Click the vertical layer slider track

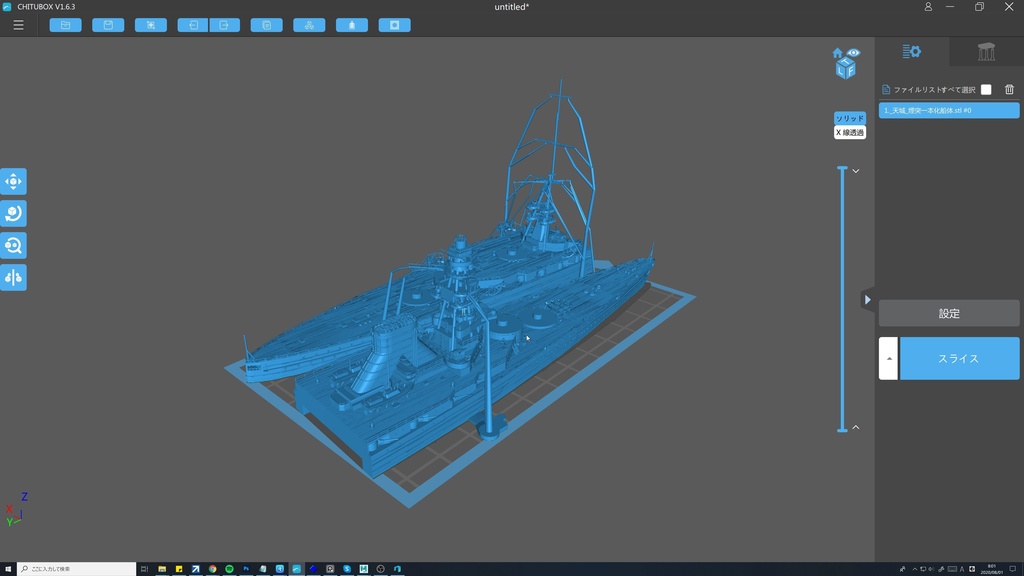pyautogui.click(x=842, y=299)
